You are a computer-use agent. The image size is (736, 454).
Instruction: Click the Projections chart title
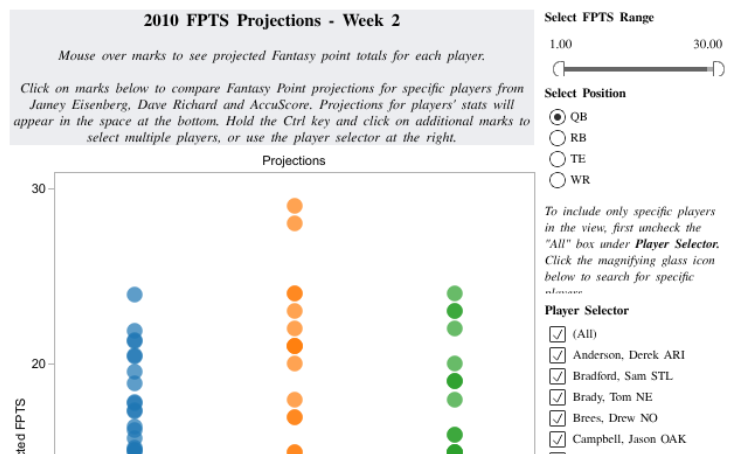click(x=294, y=160)
